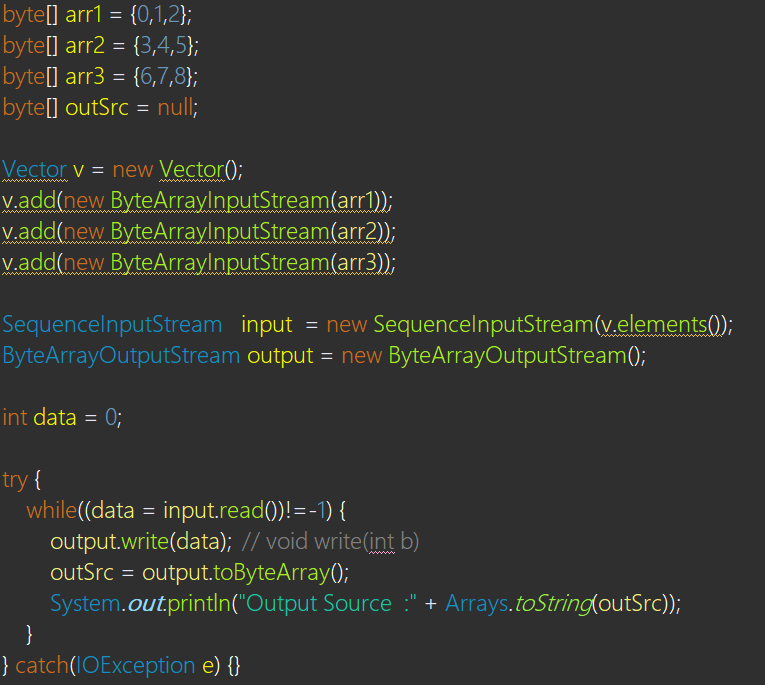Viewport: 765px width, 685px height.
Task: Click the blue SequenceInputStream type declaration
Action: [x=112, y=325]
